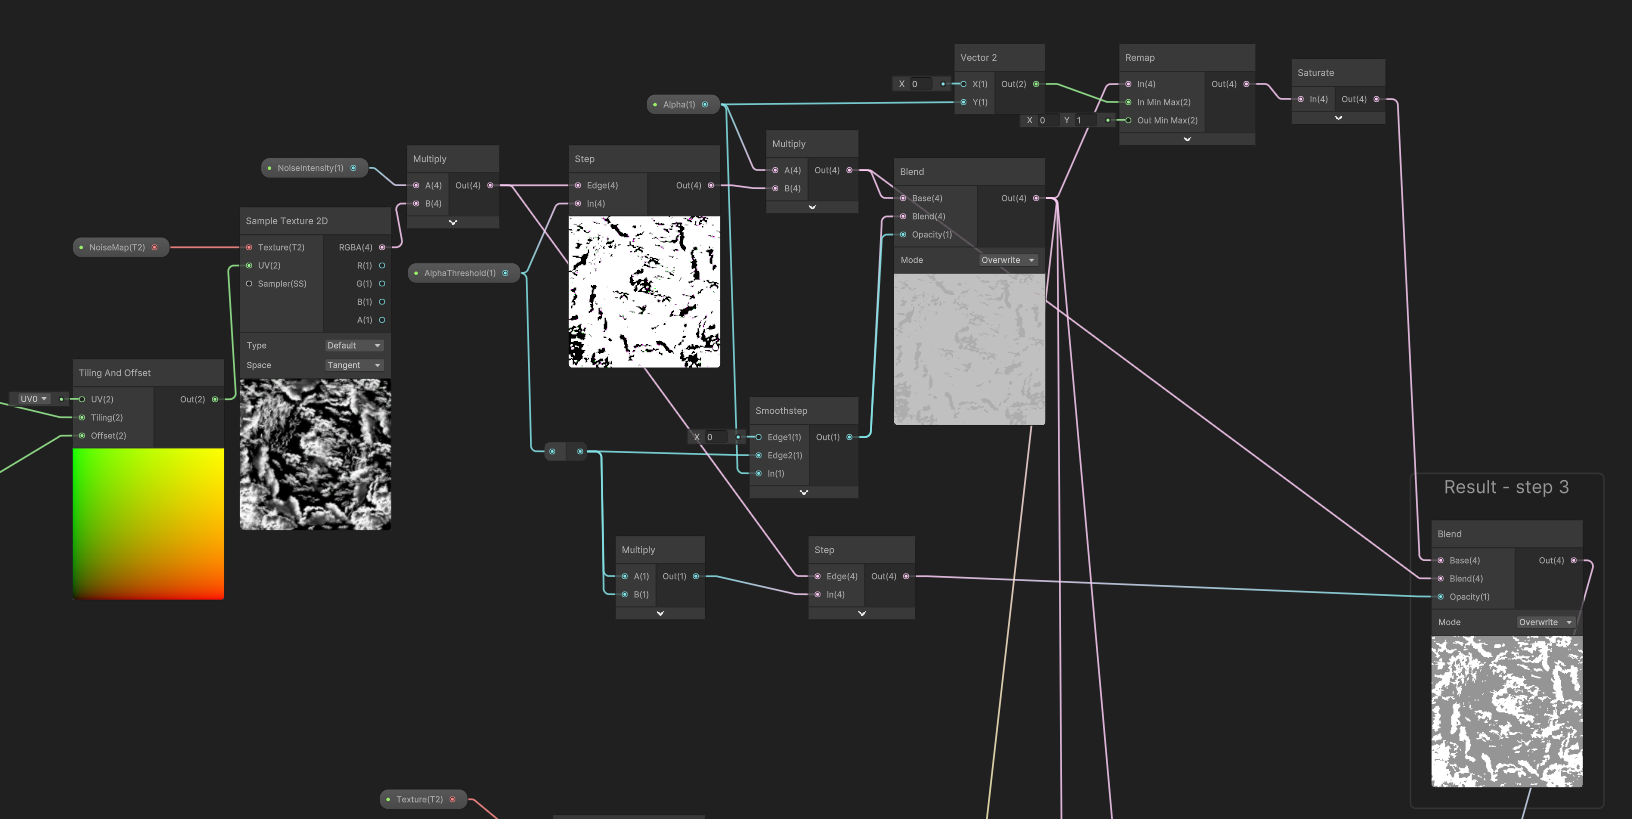1632x819 pixels.
Task: Click the Out(2) port of Tiling And Offset
Action: tap(215, 399)
